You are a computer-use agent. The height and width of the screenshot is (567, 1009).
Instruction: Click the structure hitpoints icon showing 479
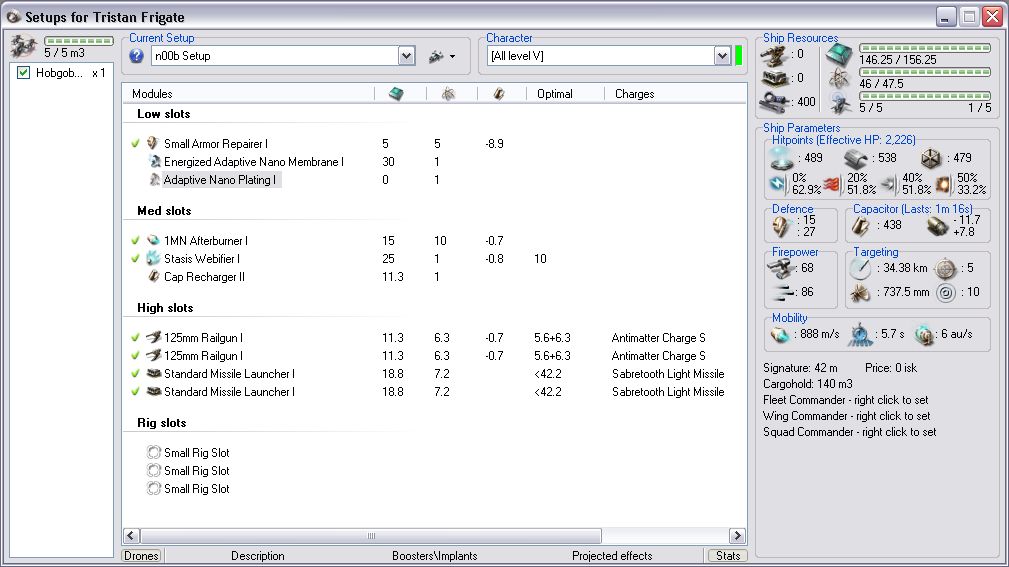[x=930, y=158]
